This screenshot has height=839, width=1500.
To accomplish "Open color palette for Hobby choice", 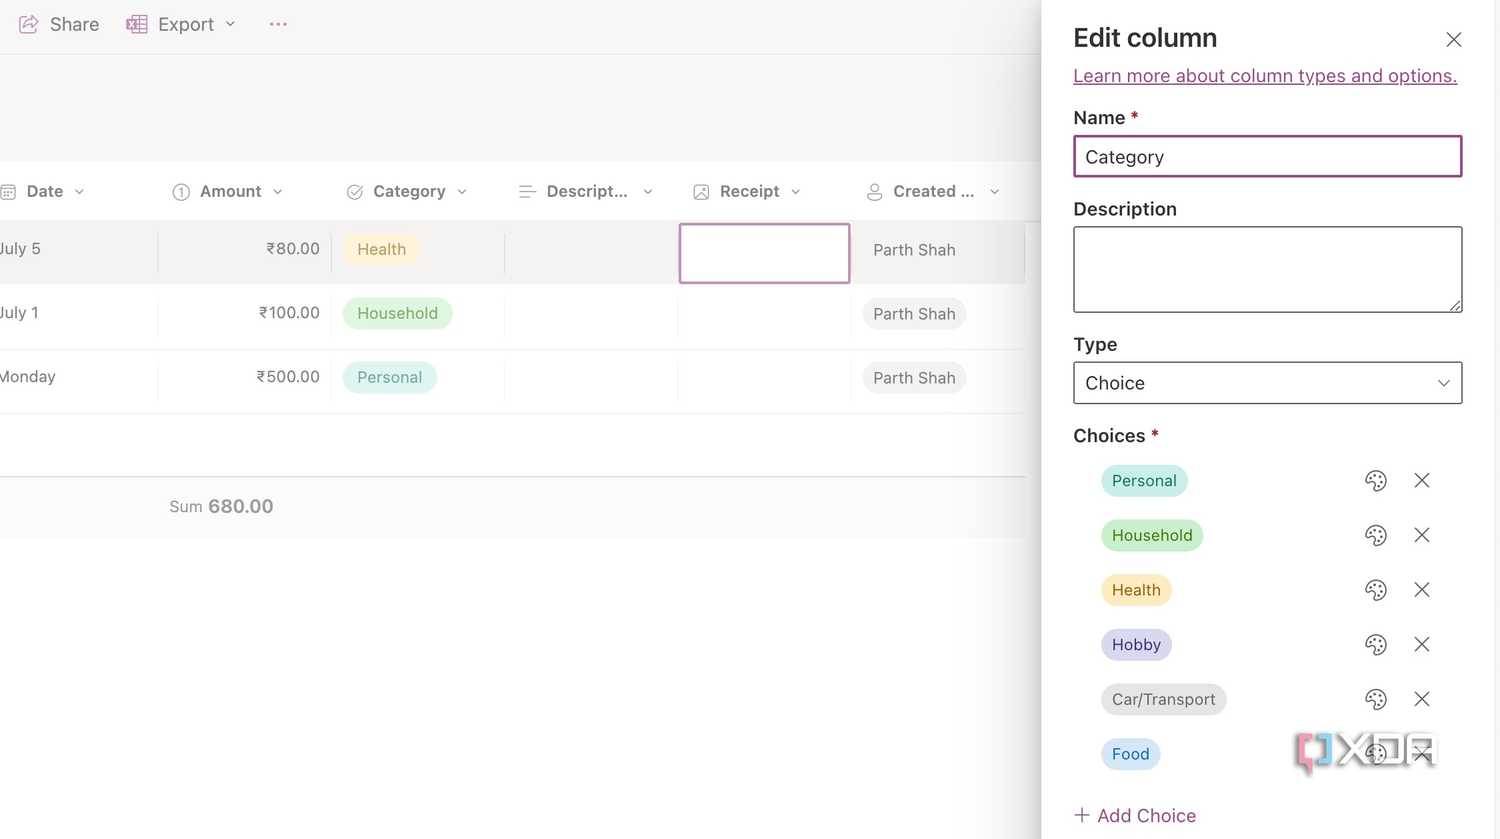I will click(x=1376, y=645).
